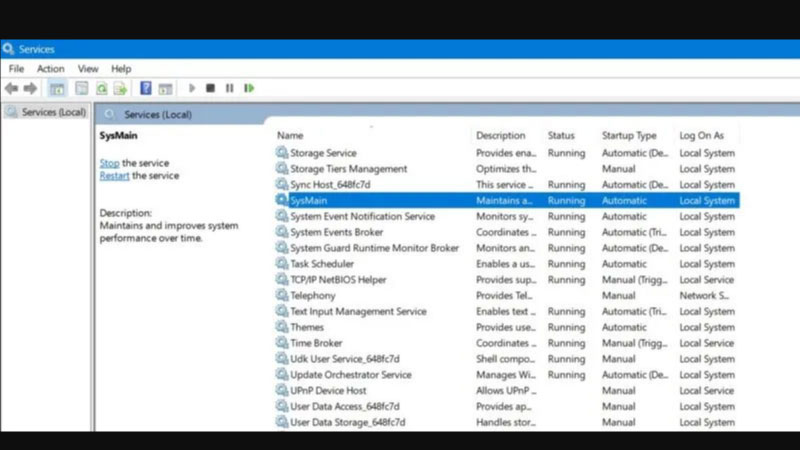
Task: Open the Action menu
Action: pyautogui.click(x=51, y=68)
